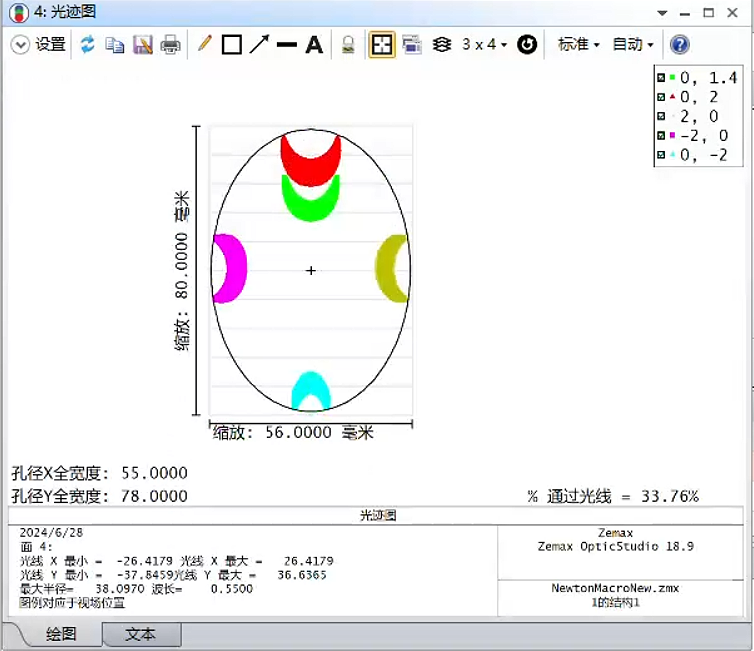Select the arrow drawing tool
This screenshot has height=651, width=754.
click(x=260, y=45)
